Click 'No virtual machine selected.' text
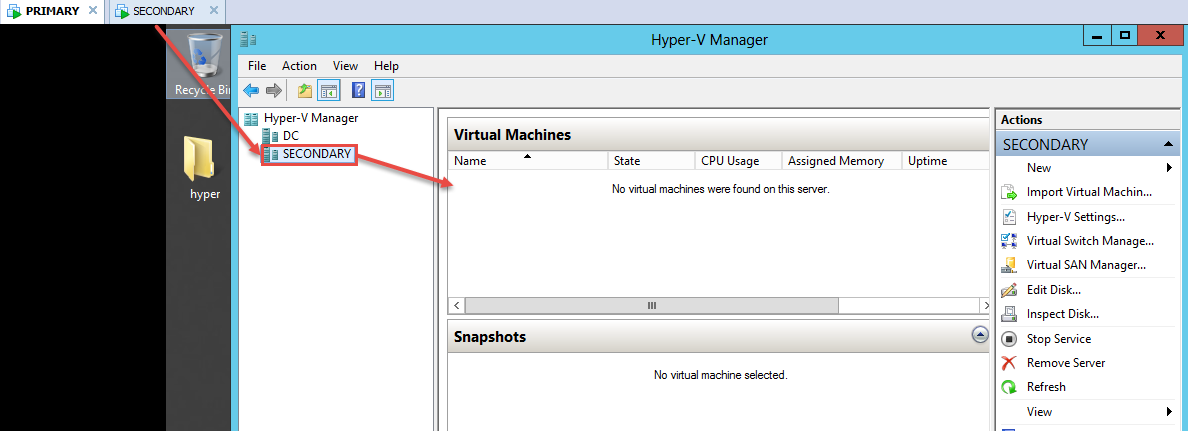Screen dimensions: 1188x431 tap(721, 375)
